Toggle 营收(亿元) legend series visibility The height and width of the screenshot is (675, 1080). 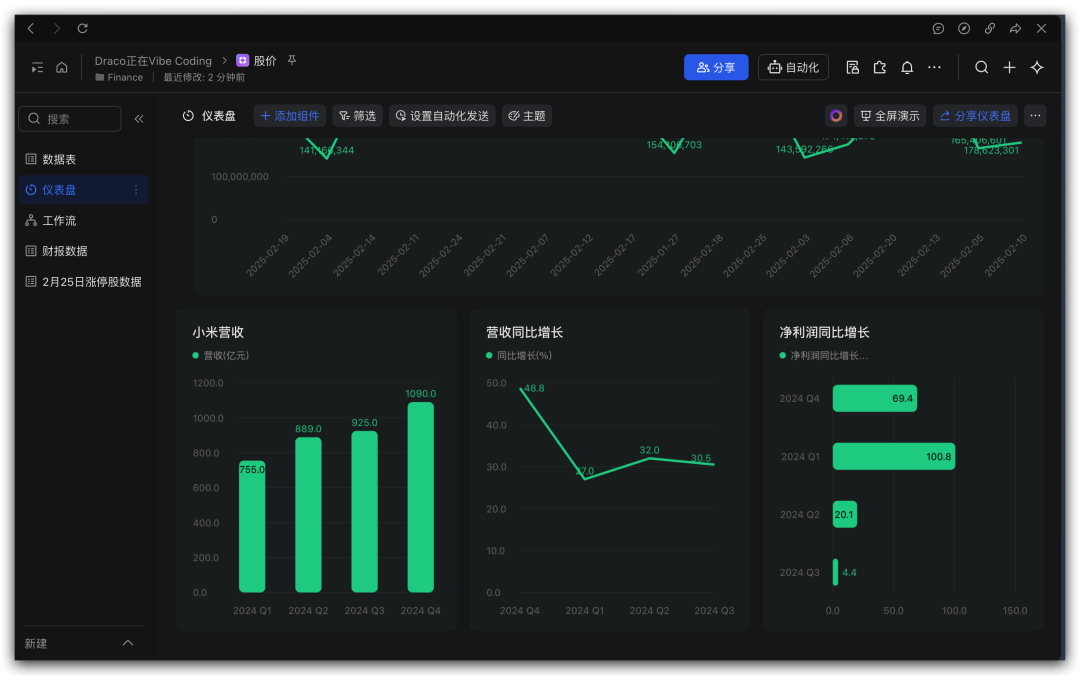(220, 355)
